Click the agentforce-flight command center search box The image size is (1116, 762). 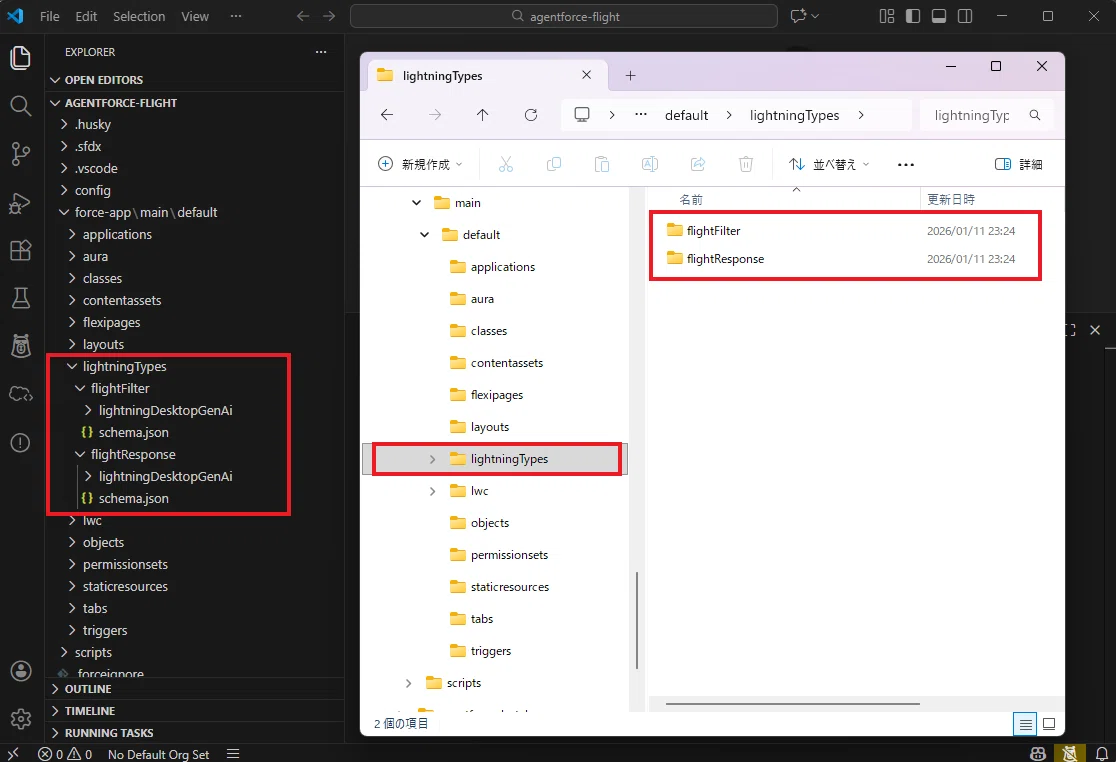564,16
